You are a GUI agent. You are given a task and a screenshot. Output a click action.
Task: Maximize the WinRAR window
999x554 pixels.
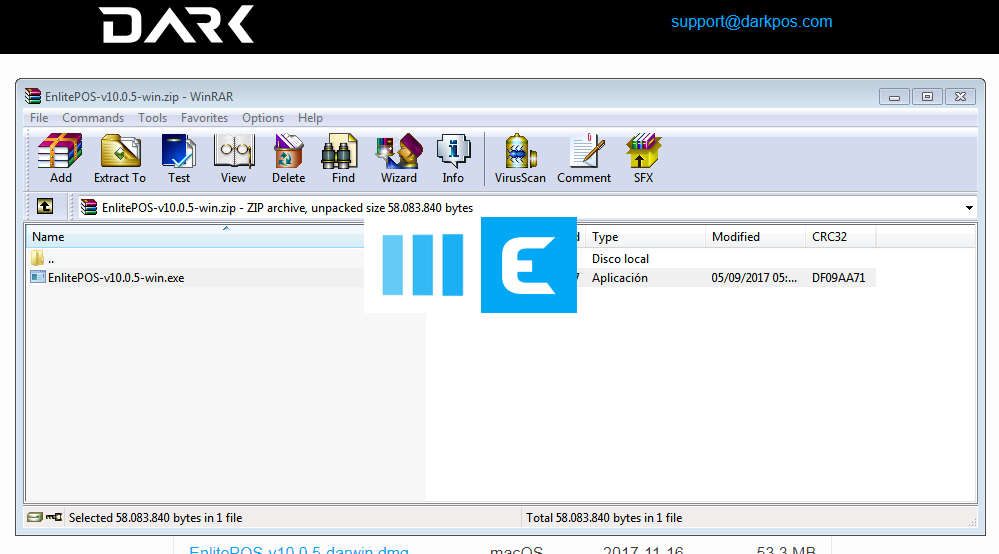(928, 97)
